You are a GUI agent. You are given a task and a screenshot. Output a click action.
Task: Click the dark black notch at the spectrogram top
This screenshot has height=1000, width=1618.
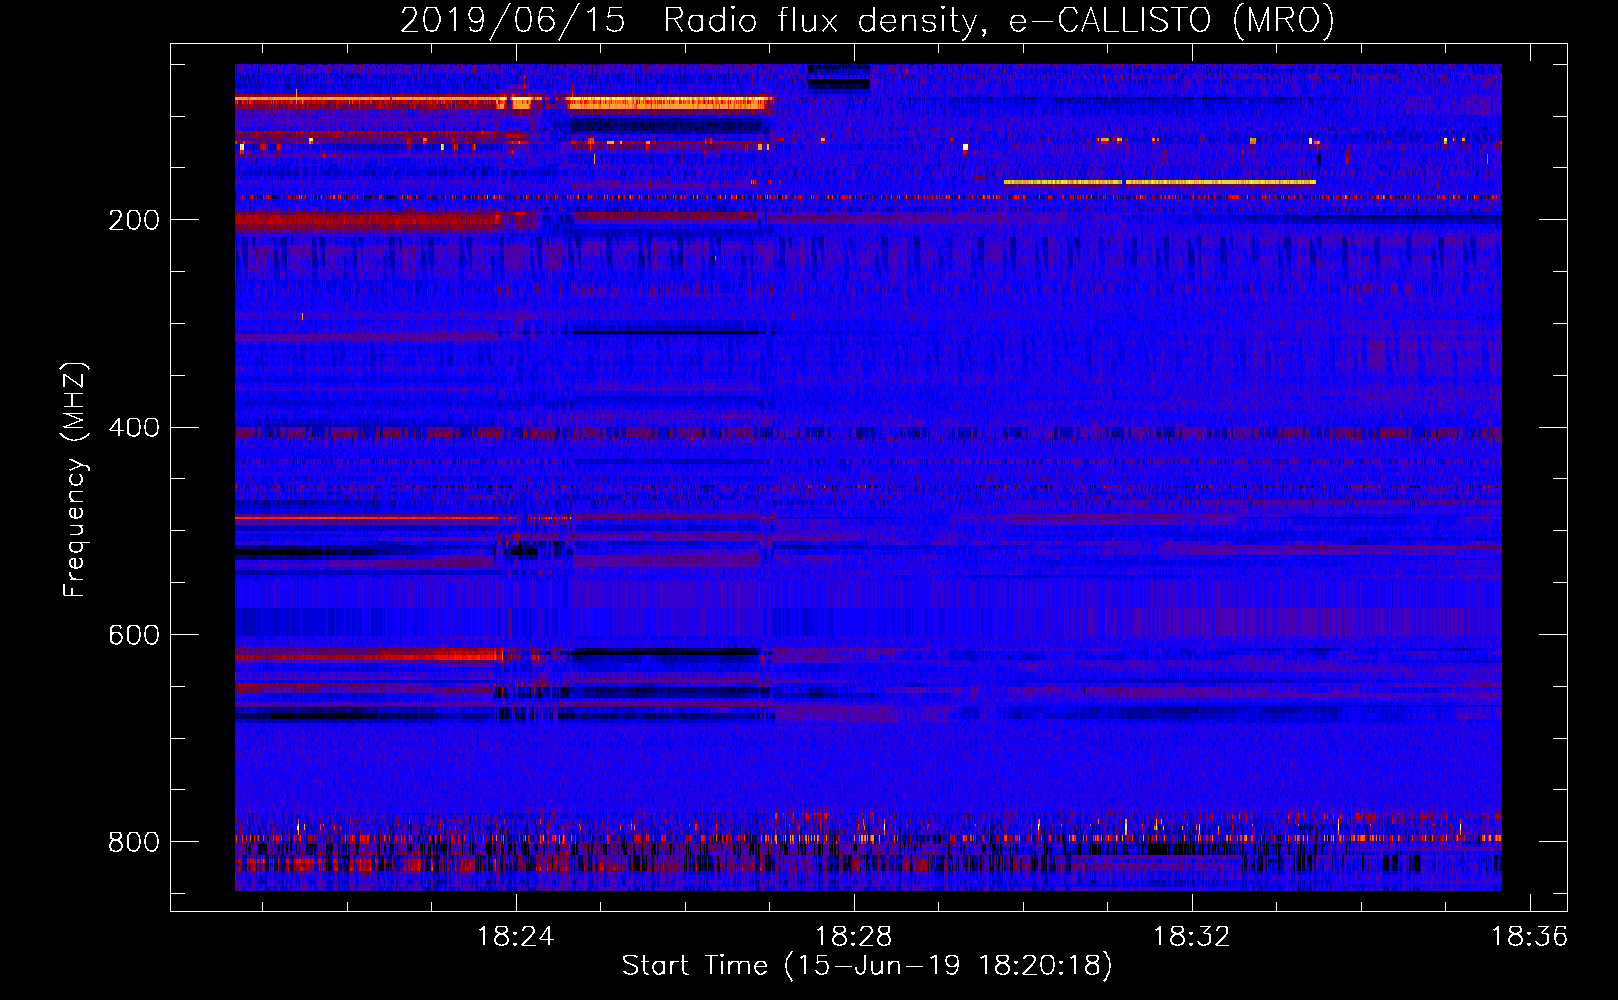tap(838, 78)
